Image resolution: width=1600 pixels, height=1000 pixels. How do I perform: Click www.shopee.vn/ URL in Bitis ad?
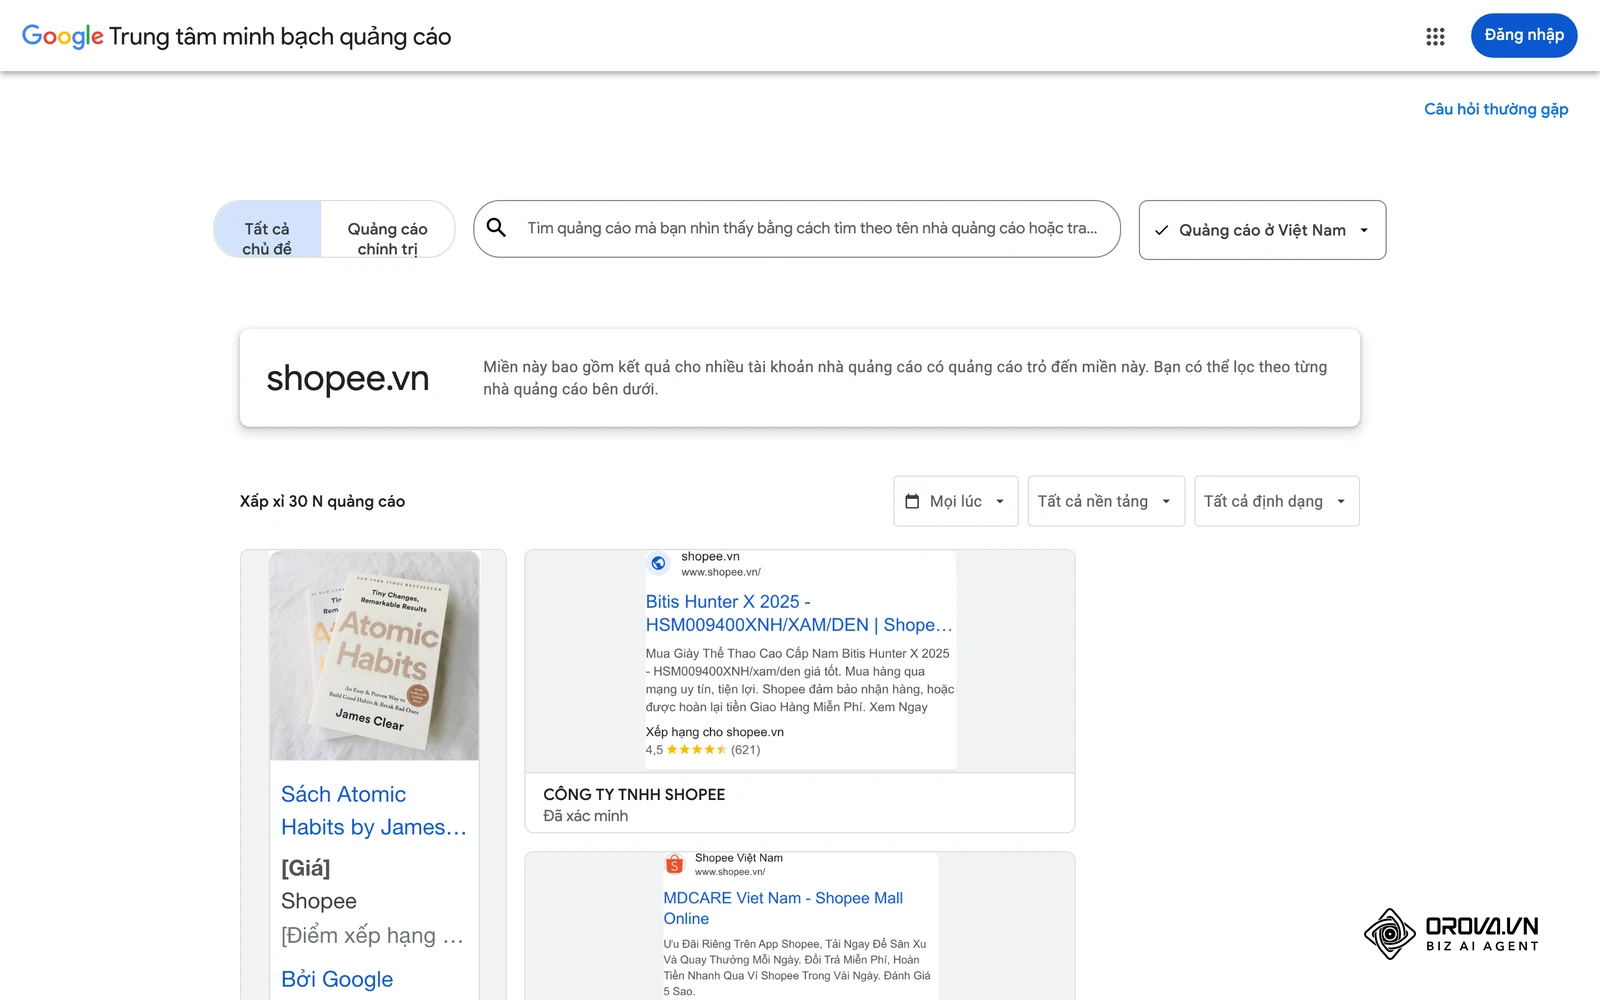click(721, 572)
